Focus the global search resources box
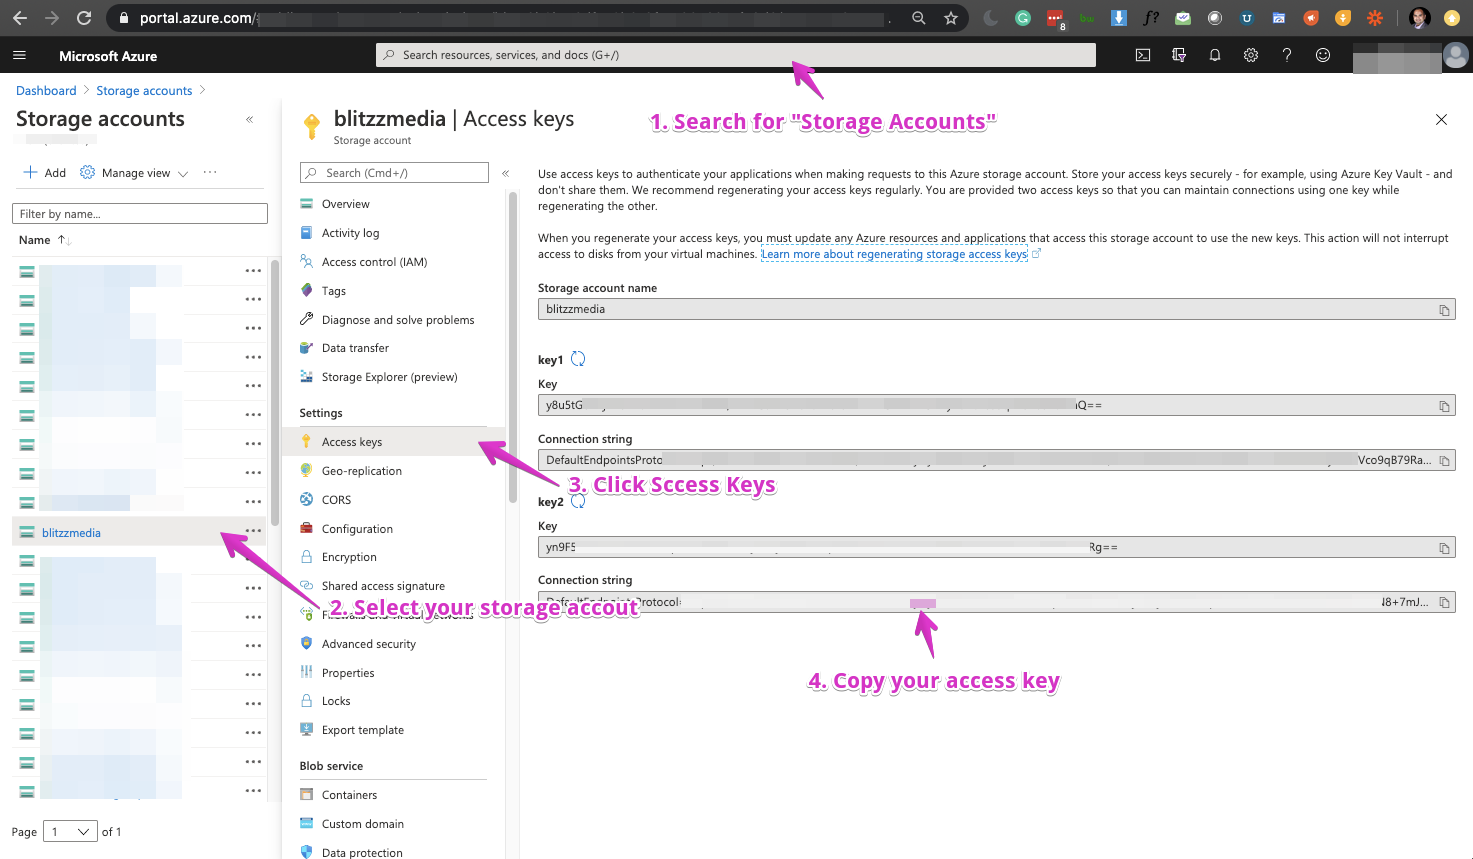Screen dimensions: 1473x859 [x=736, y=55]
